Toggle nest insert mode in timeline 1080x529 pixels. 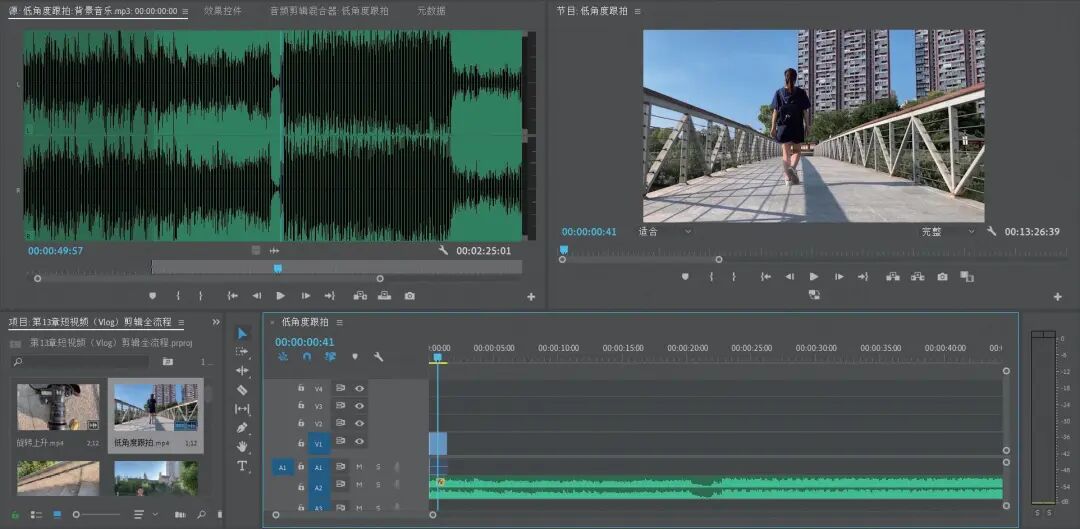pos(283,357)
